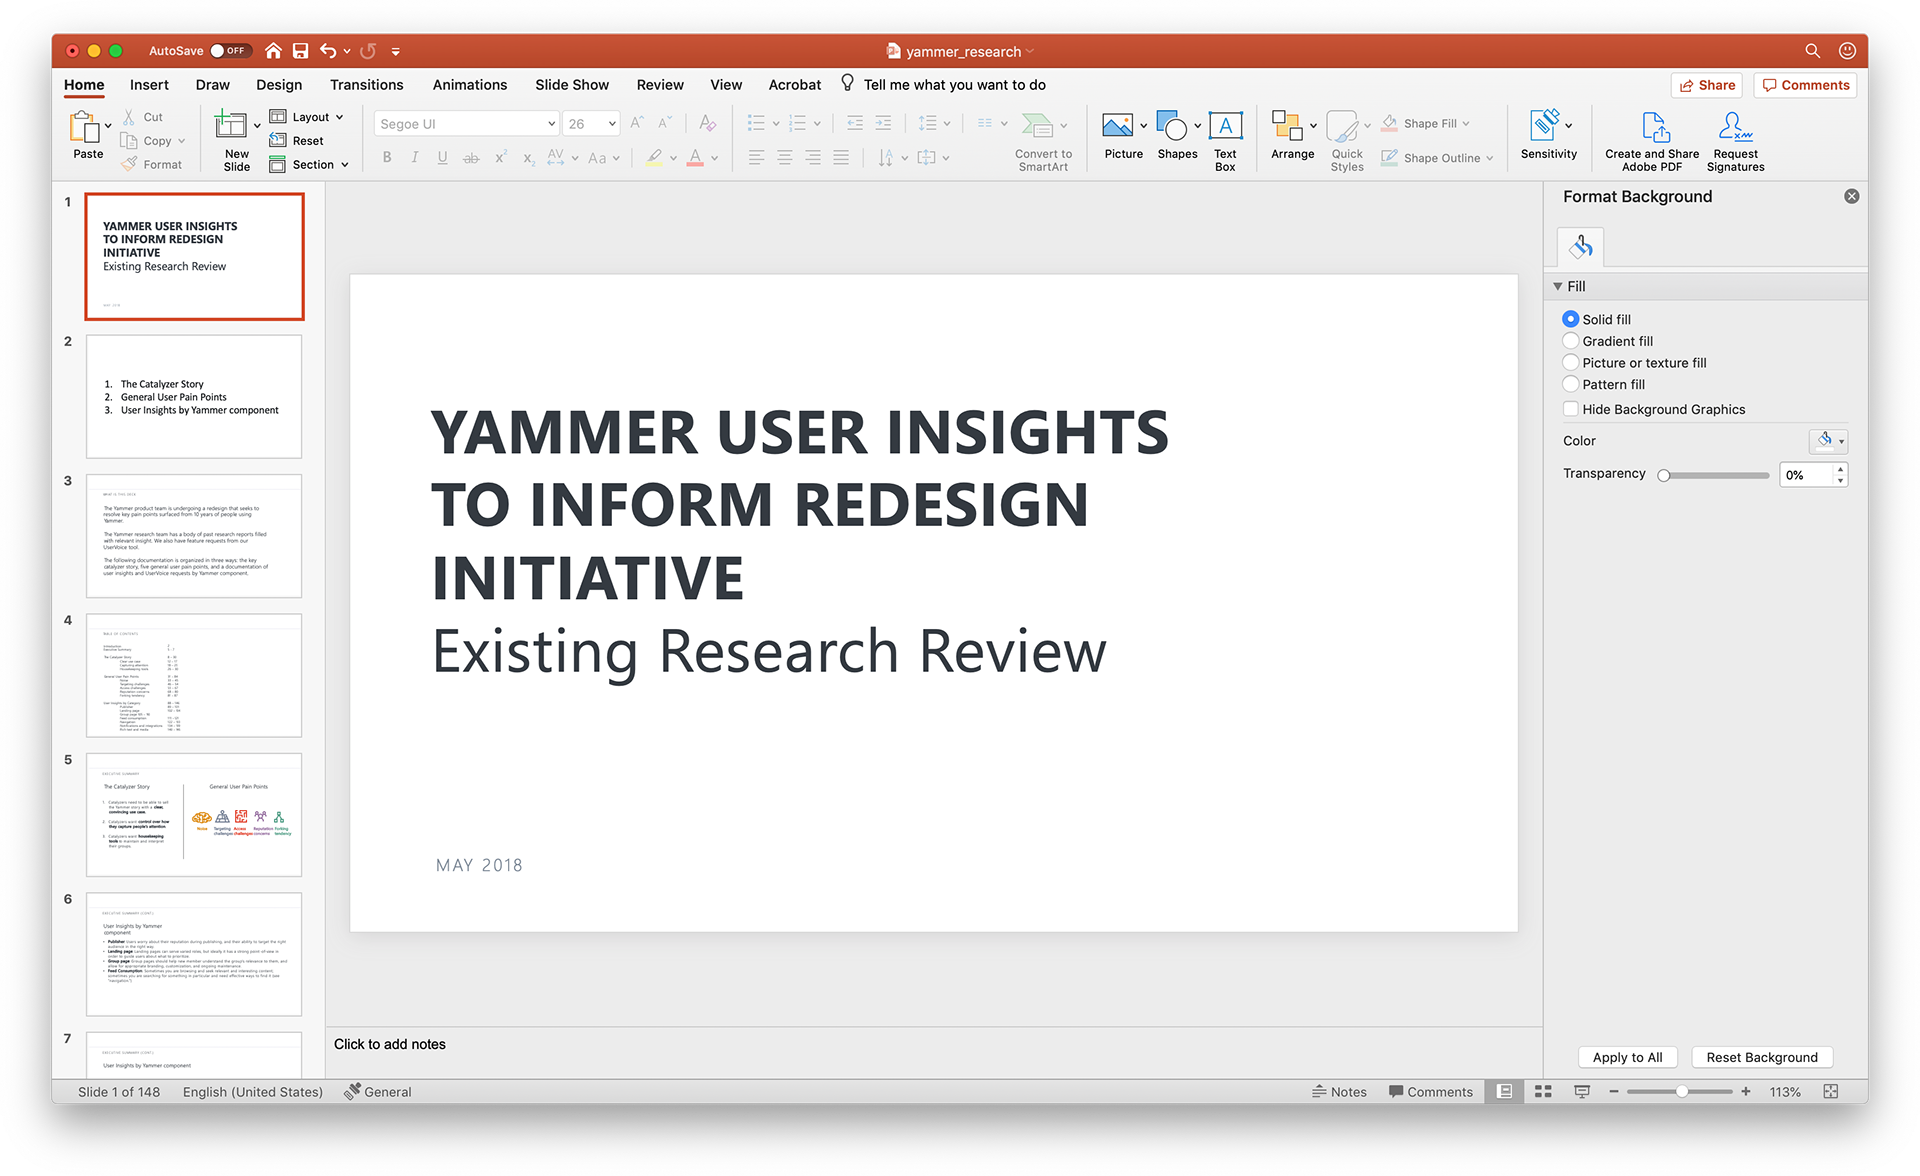Insert a Picture
The height and width of the screenshot is (1176, 1920).
(1123, 135)
